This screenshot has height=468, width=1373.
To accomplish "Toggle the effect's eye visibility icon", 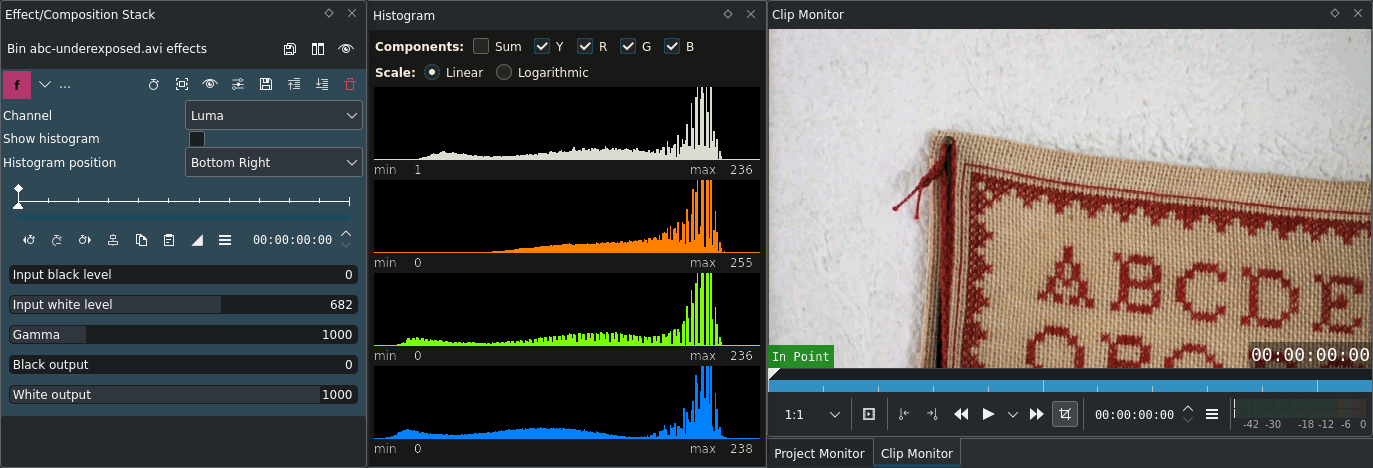I will [x=210, y=85].
